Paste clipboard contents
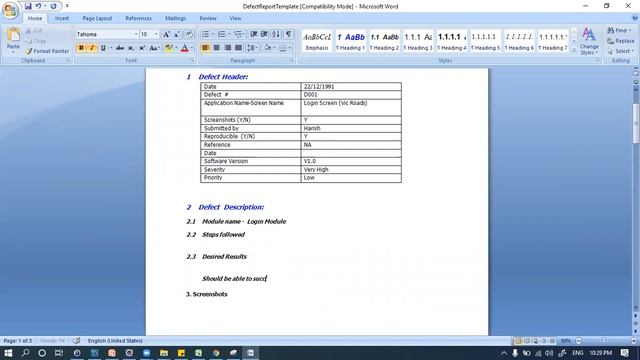Viewport: 640px width, 360px height. [13, 40]
